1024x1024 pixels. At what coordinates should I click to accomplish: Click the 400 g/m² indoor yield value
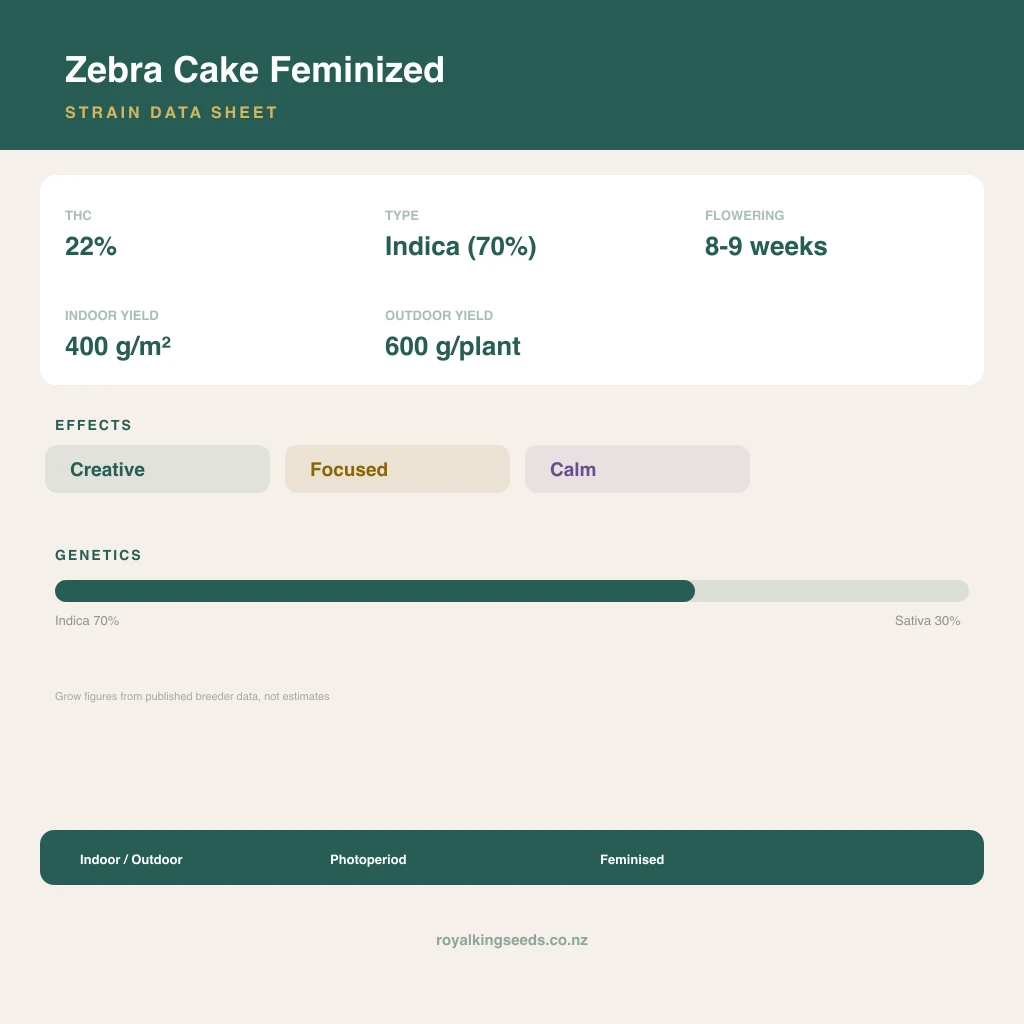click(x=118, y=346)
